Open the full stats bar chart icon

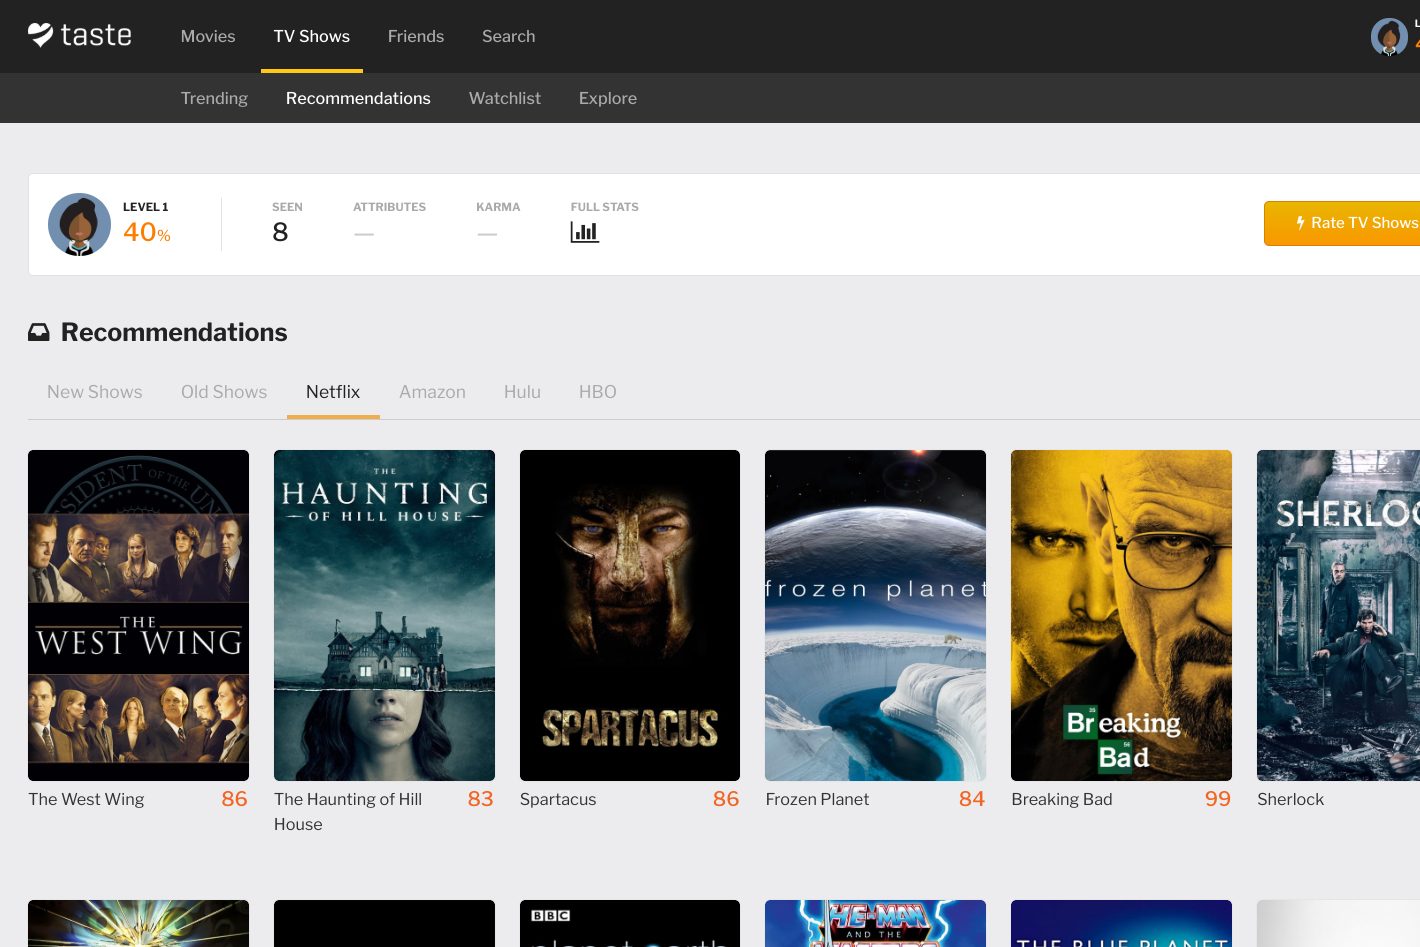pos(585,232)
